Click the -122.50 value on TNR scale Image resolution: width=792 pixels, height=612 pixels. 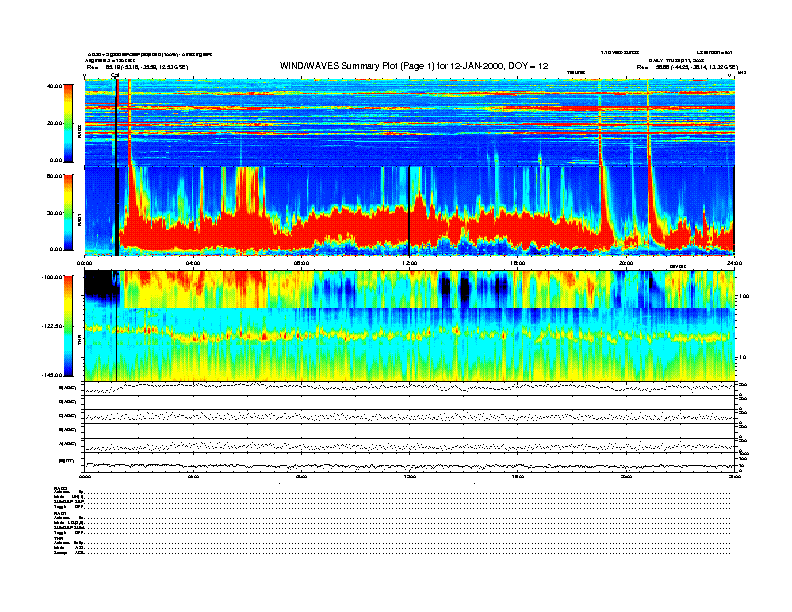coord(52,326)
